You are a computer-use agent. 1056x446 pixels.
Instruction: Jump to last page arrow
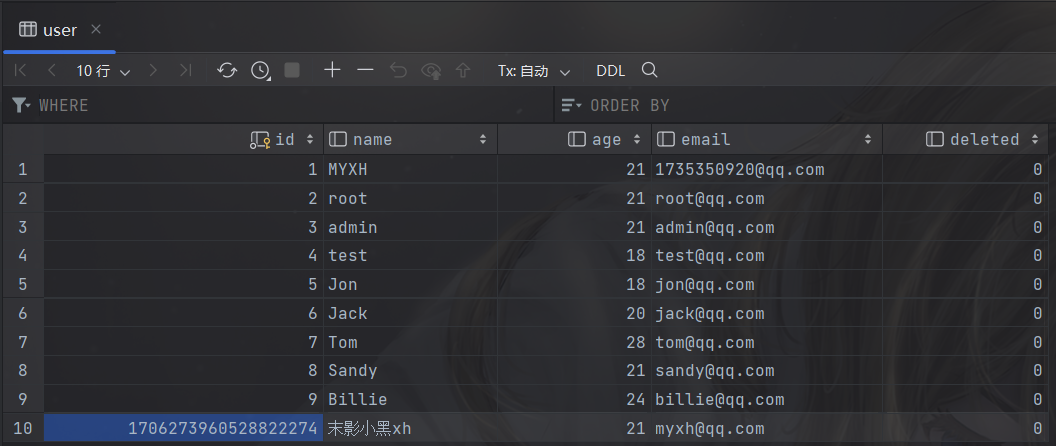pos(186,71)
